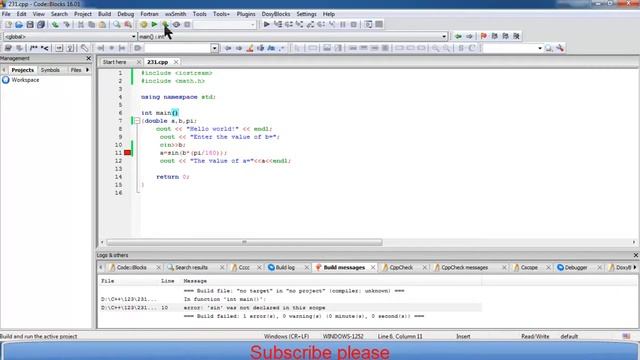Click the Save all files icon

pyautogui.click(x=41, y=24)
